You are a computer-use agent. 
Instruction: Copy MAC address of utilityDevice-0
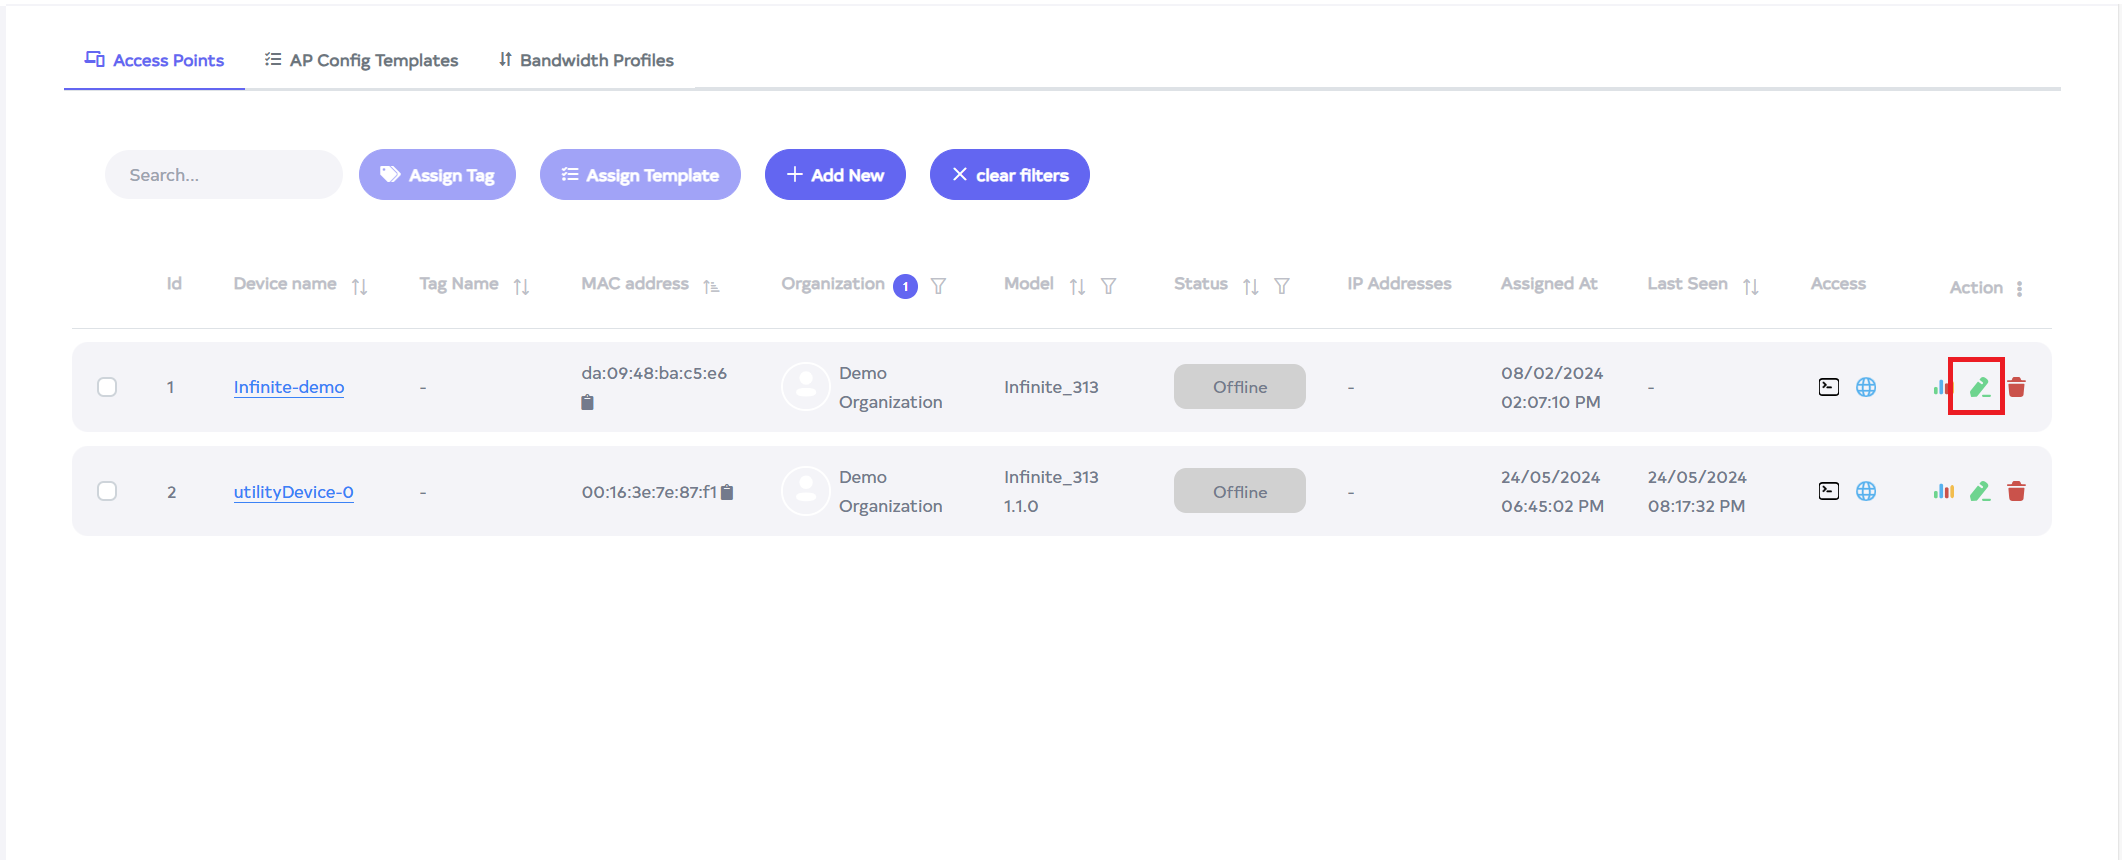point(727,492)
